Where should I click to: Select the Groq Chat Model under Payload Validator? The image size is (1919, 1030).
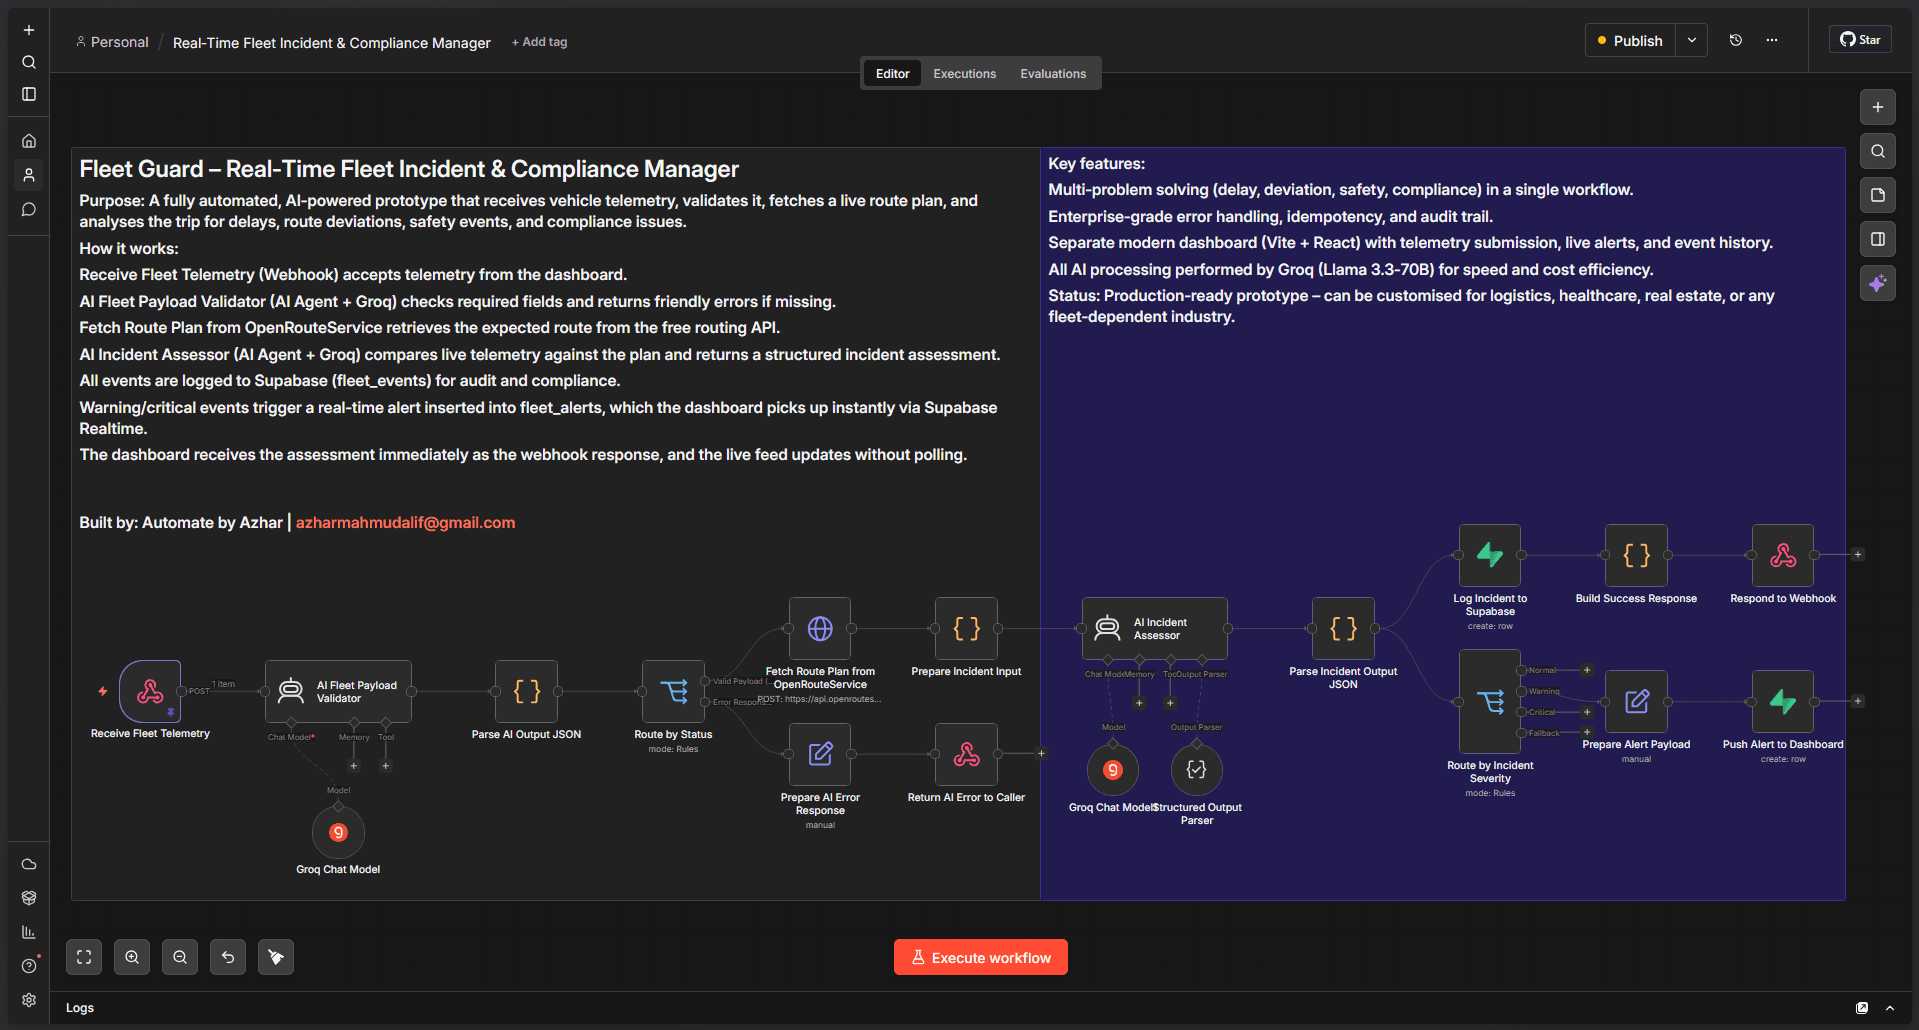click(x=338, y=832)
